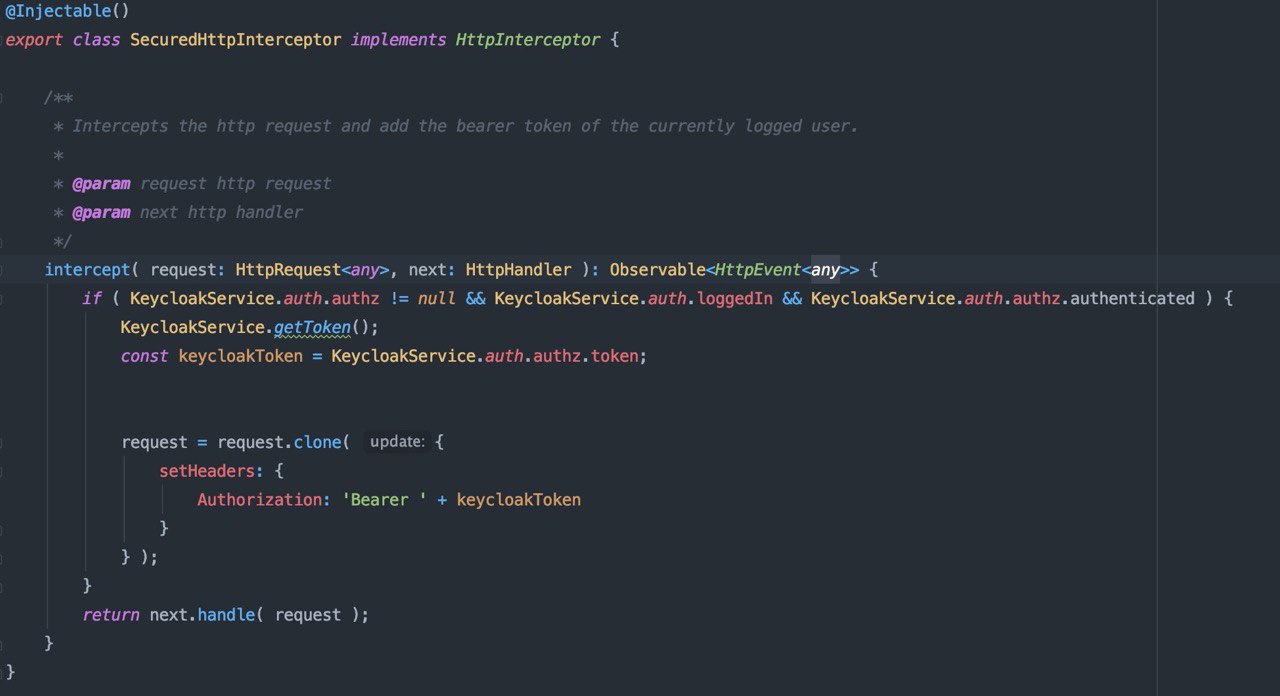The height and width of the screenshot is (696, 1280).
Task: Click next in 'next.handle'
Action: [168, 614]
